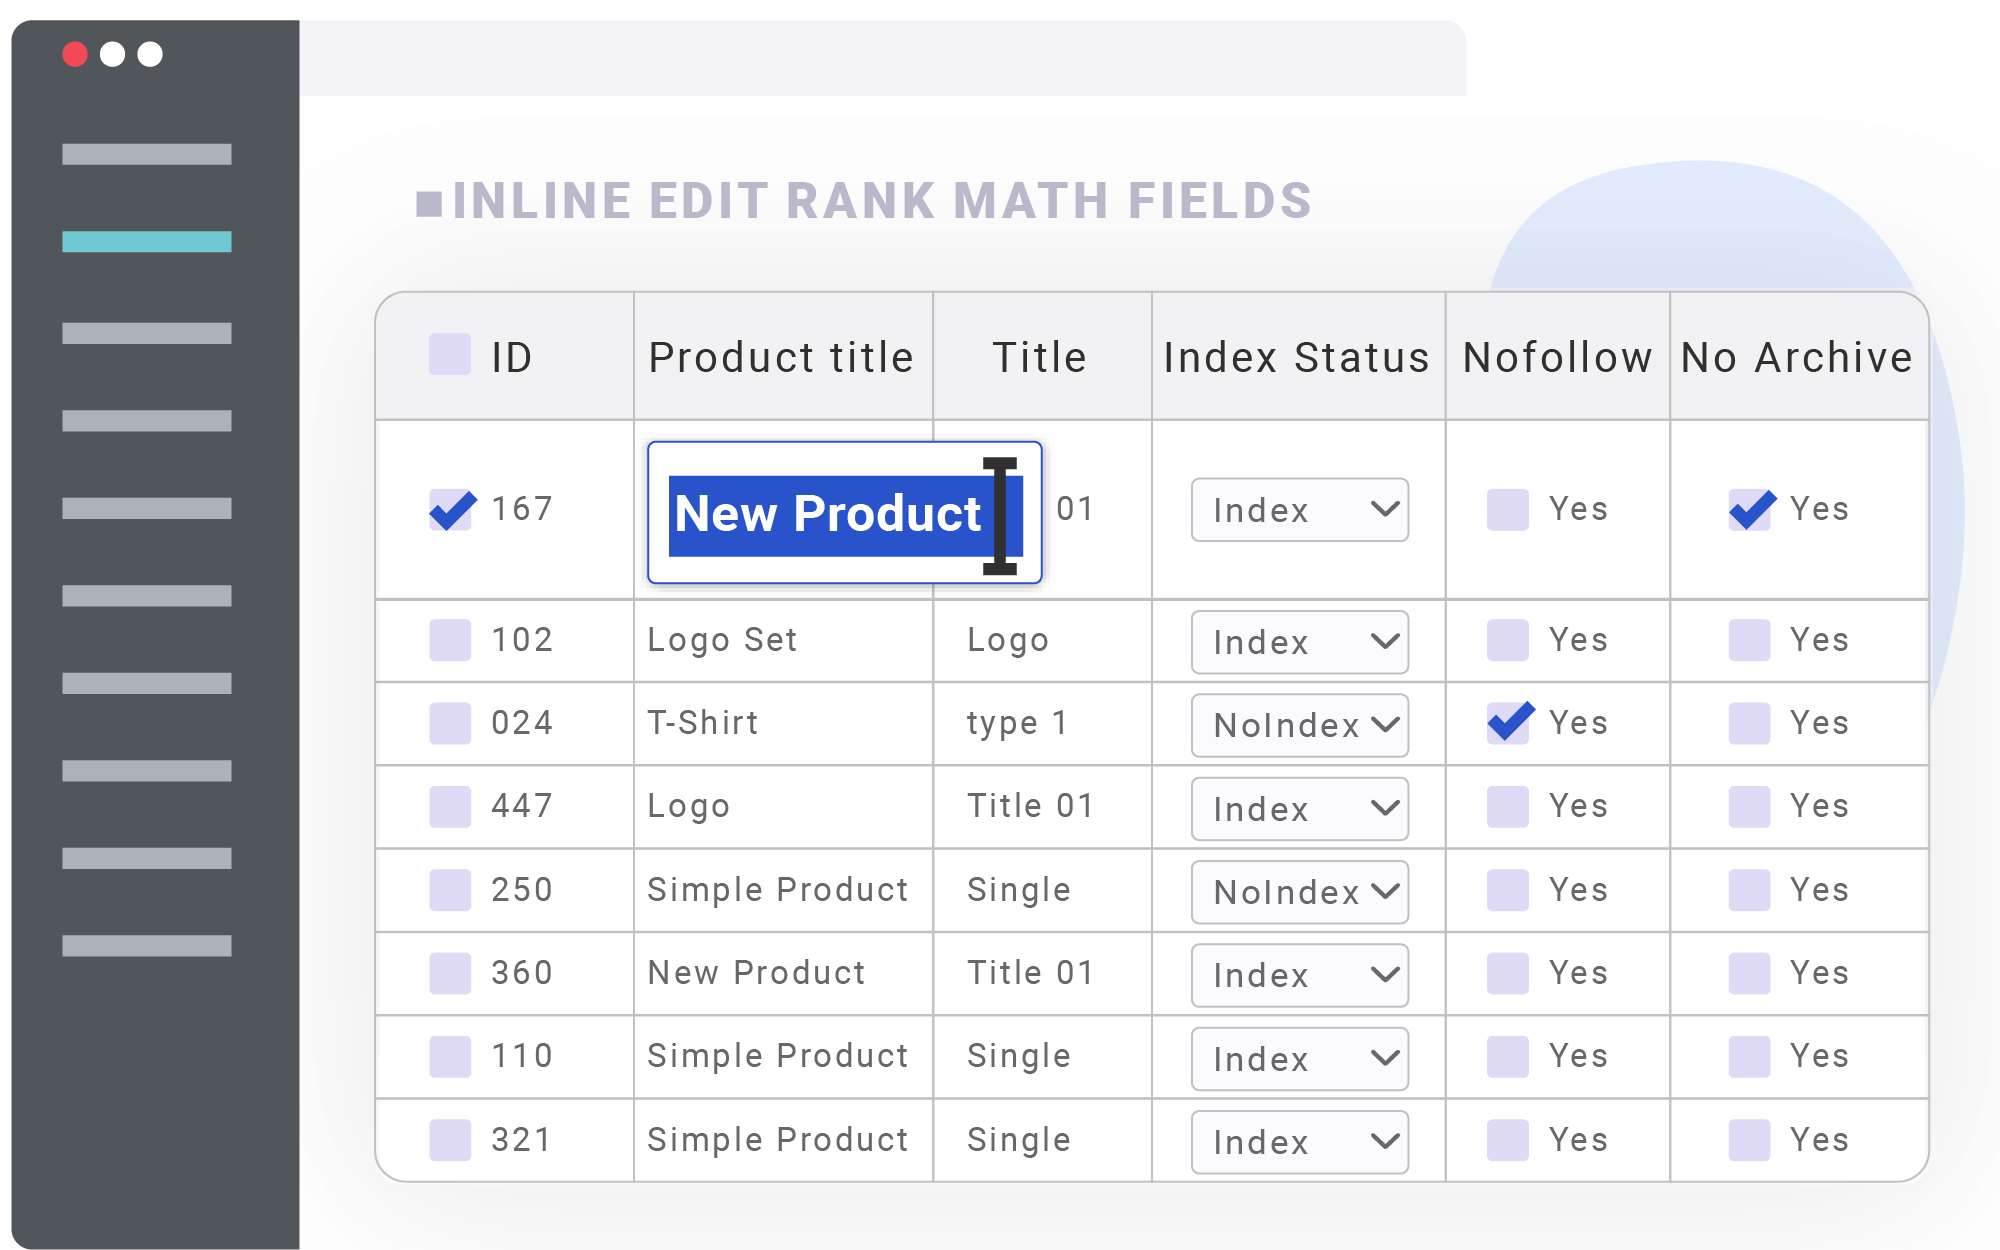Screen dimensions: 2000x1250
Task: Check the row checkbox for ID 321
Action: point(450,1140)
